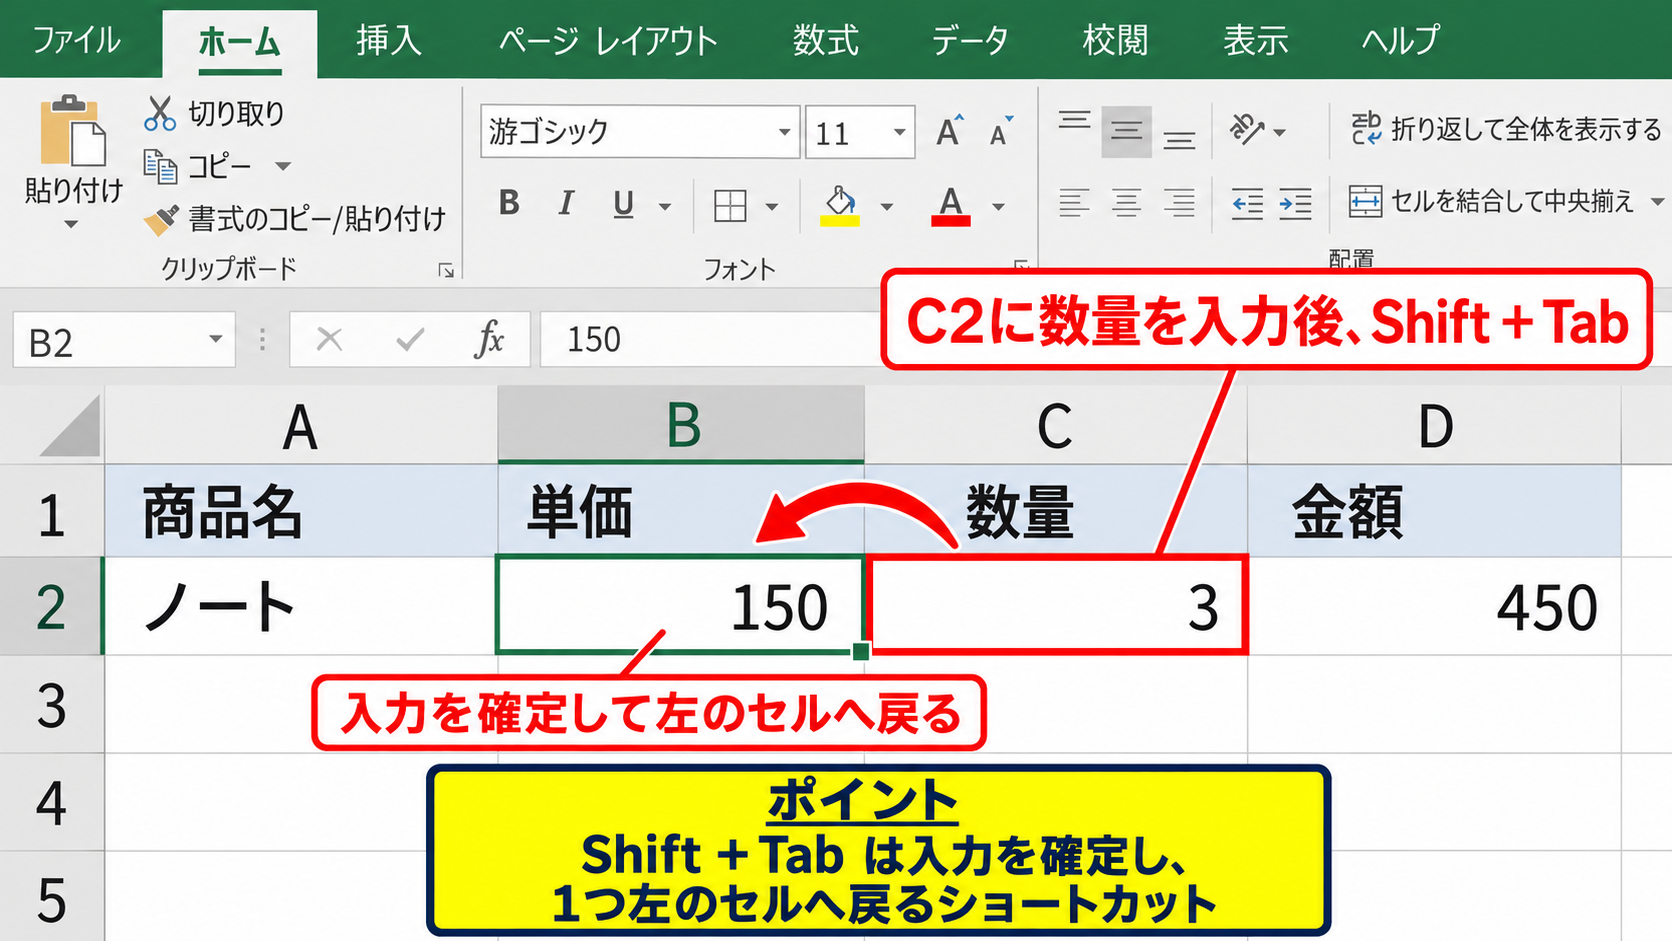This screenshot has height=941, width=1672.
Task: Increase font size with large A icon
Action: [949, 131]
